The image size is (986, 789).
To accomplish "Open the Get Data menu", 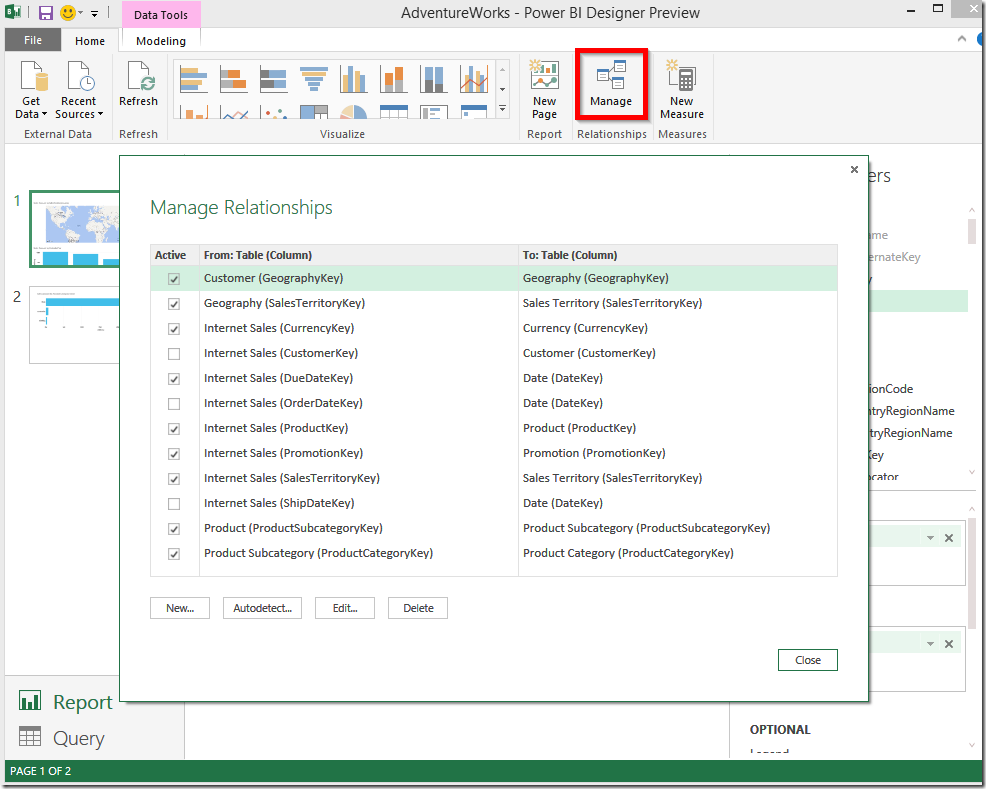I will [31, 90].
